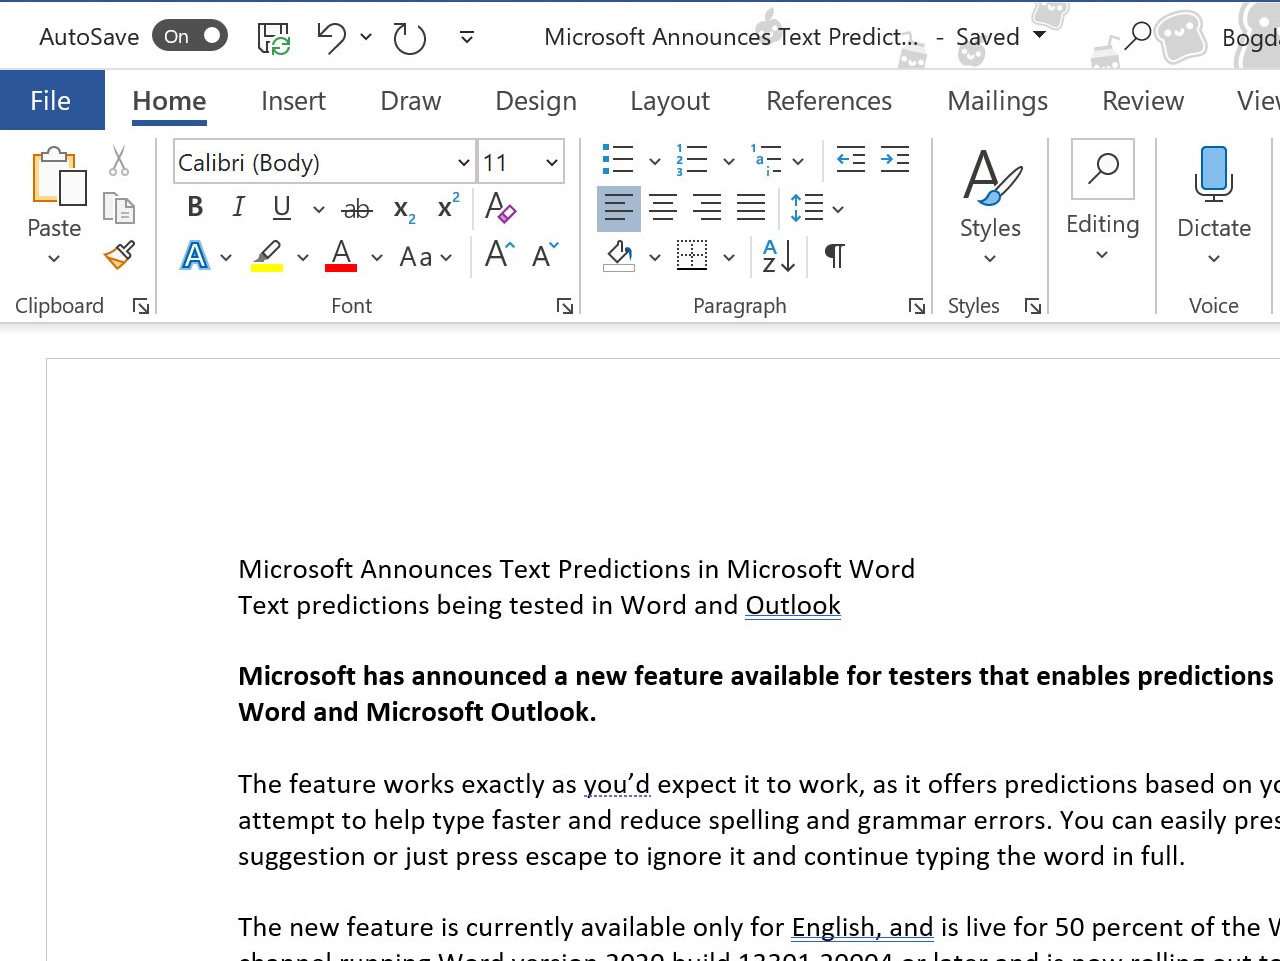Toggle Show/Hide paragraph marks
Screen dimensions: 1280x961
click(833, 257)
